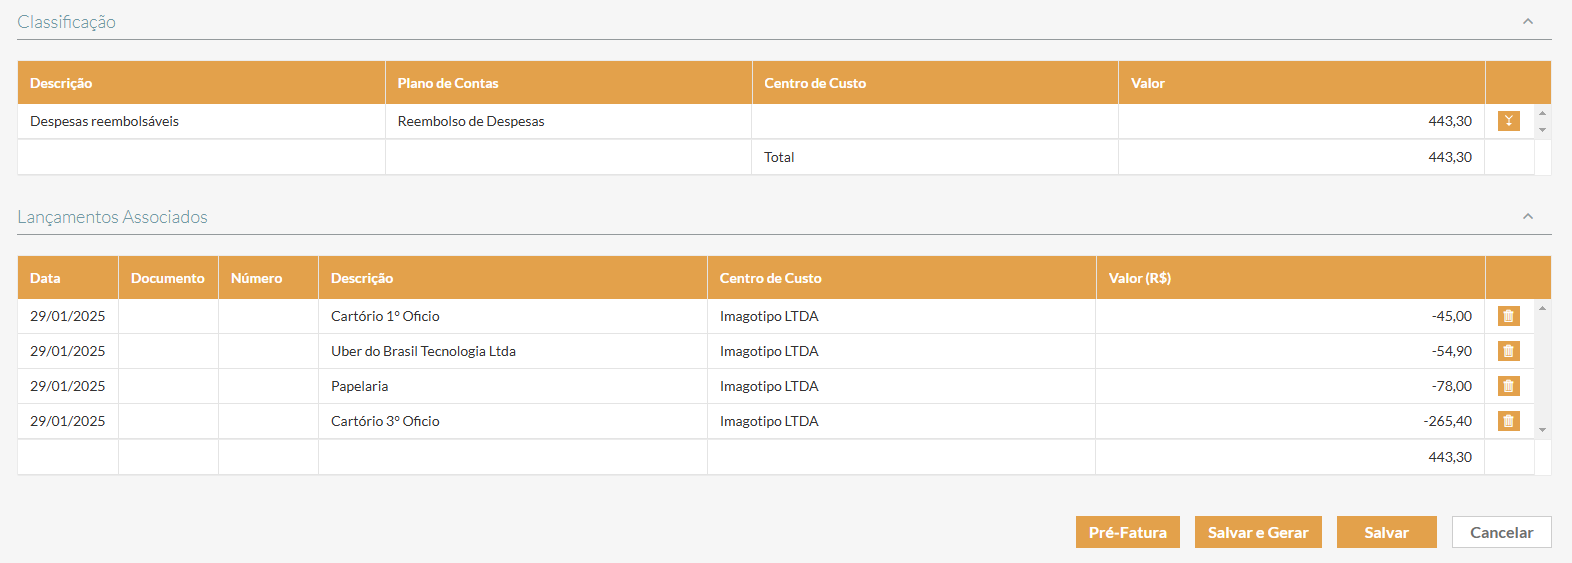The width and height of the screenshot is (1572, 563).
Task: Click up arrow of Lançamentos table scrollbar
Action: click(x=1542, y=308)
